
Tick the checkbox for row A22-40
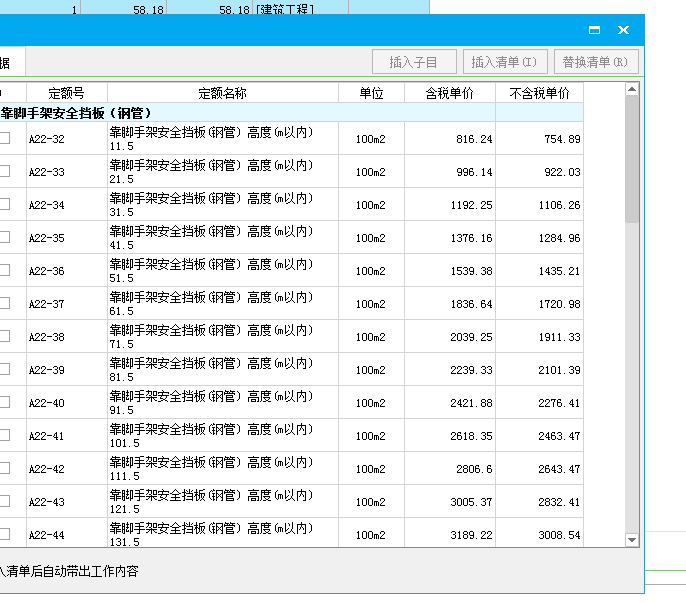[5, 403]
